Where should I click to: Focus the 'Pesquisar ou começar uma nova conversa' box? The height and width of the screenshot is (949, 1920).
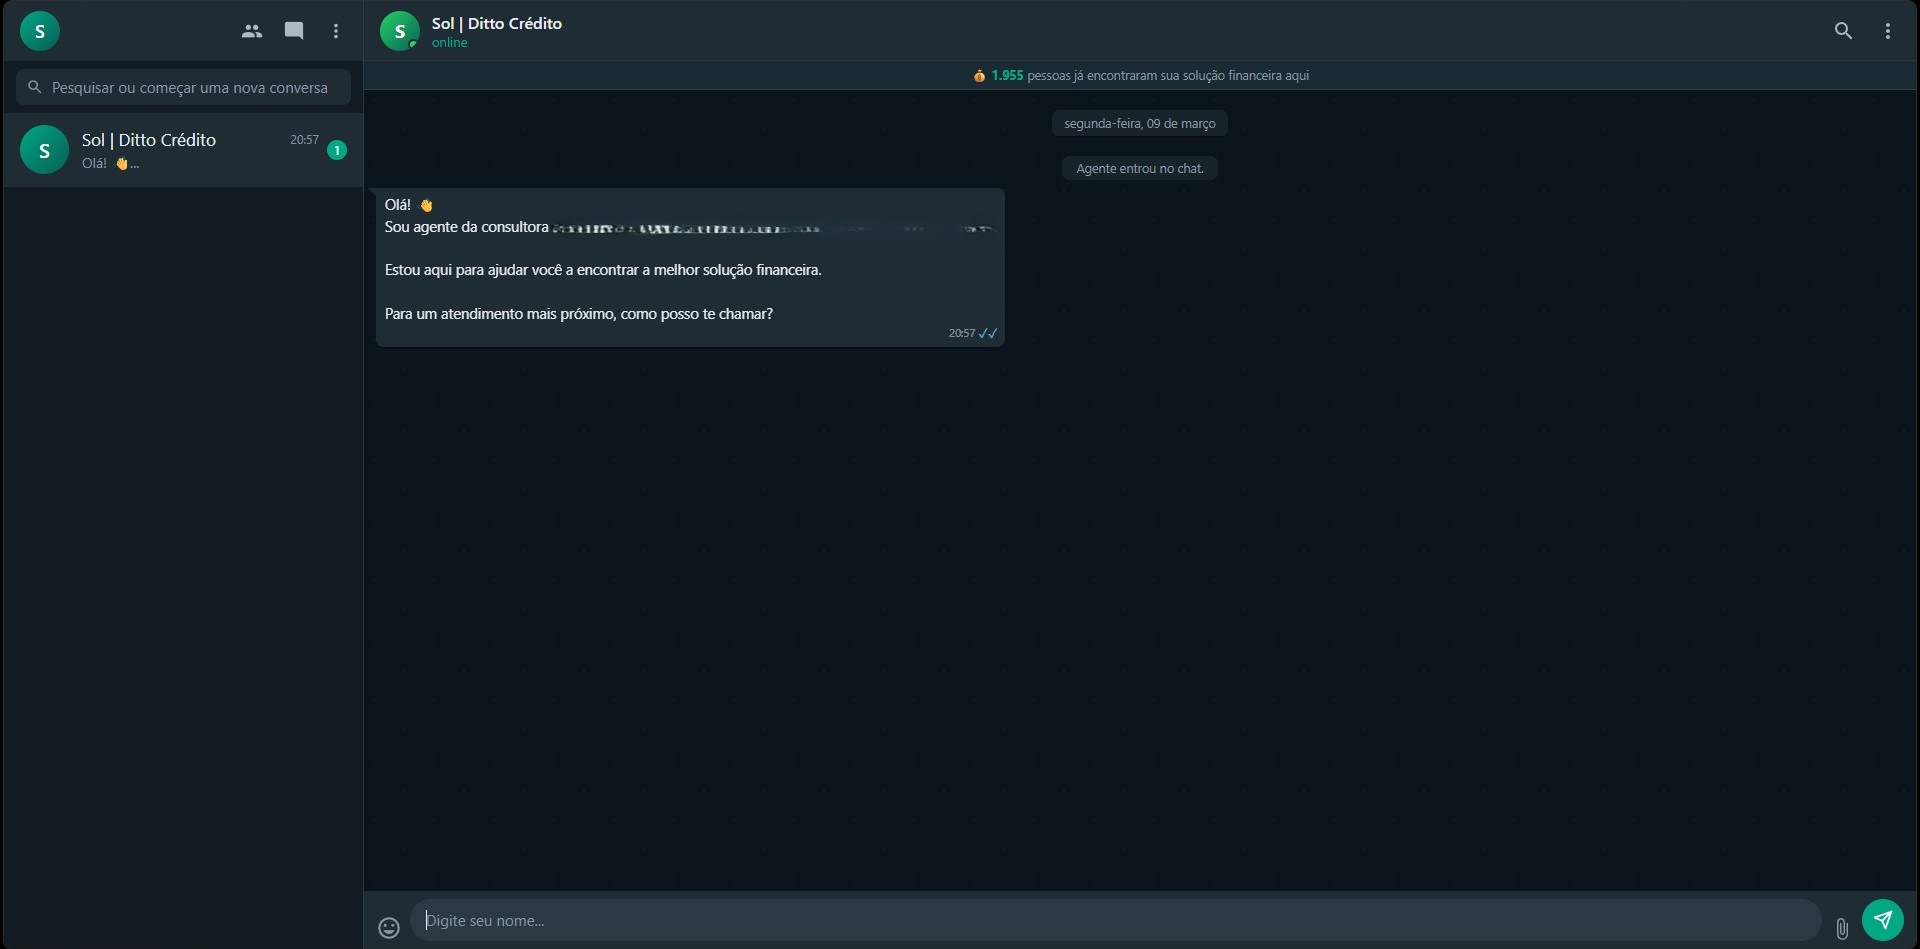pos(183,87)
